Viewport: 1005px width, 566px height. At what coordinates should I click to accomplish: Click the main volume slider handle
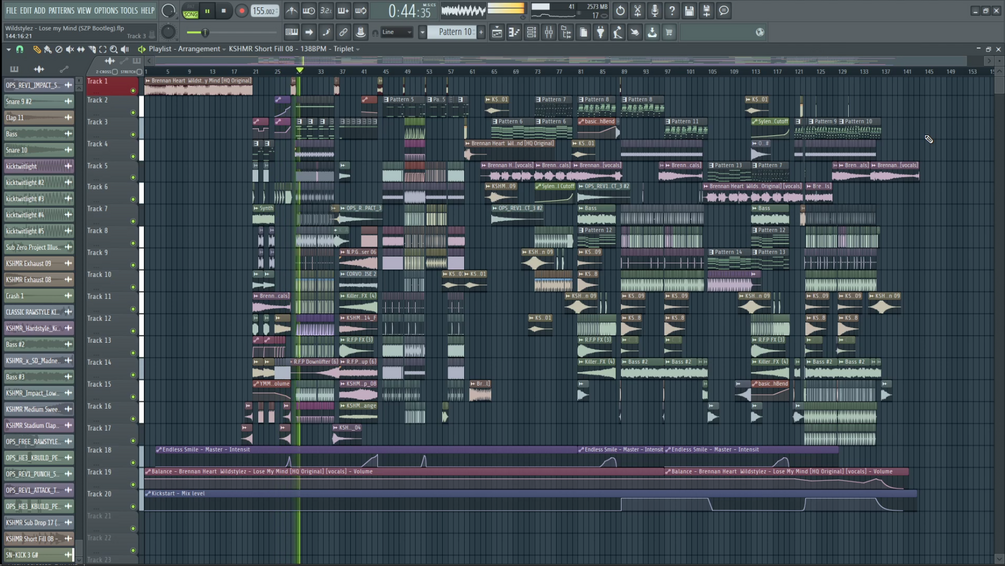point(205,32)
